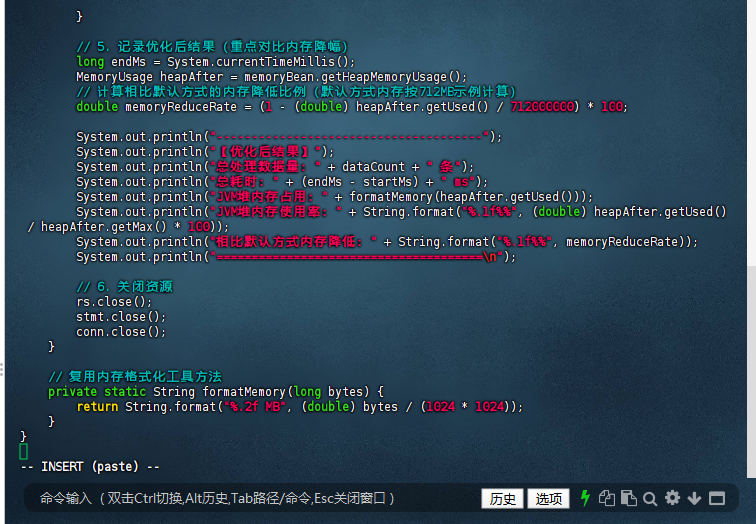Viewport: 756px width, 524px height.
Task: Click the vertical scrollbar on the right edge
Action: pyautogui.click(x=751, y=371)
